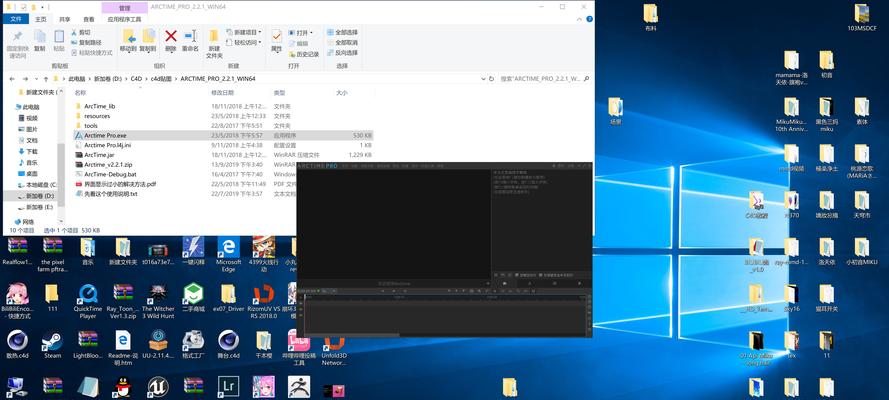889x400 pixels.
Task: Sort by 修改日期 column header
Action: (x=222, y=92)
